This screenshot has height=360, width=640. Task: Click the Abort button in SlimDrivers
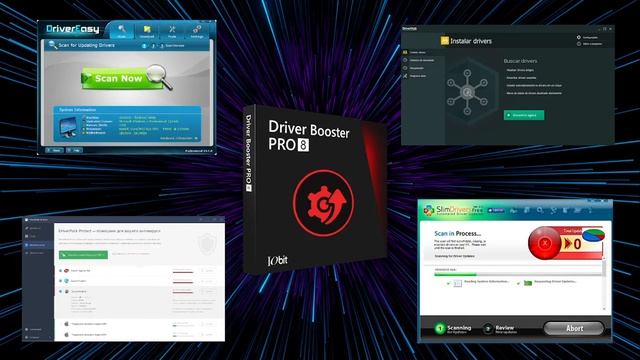tap(574, 328)
